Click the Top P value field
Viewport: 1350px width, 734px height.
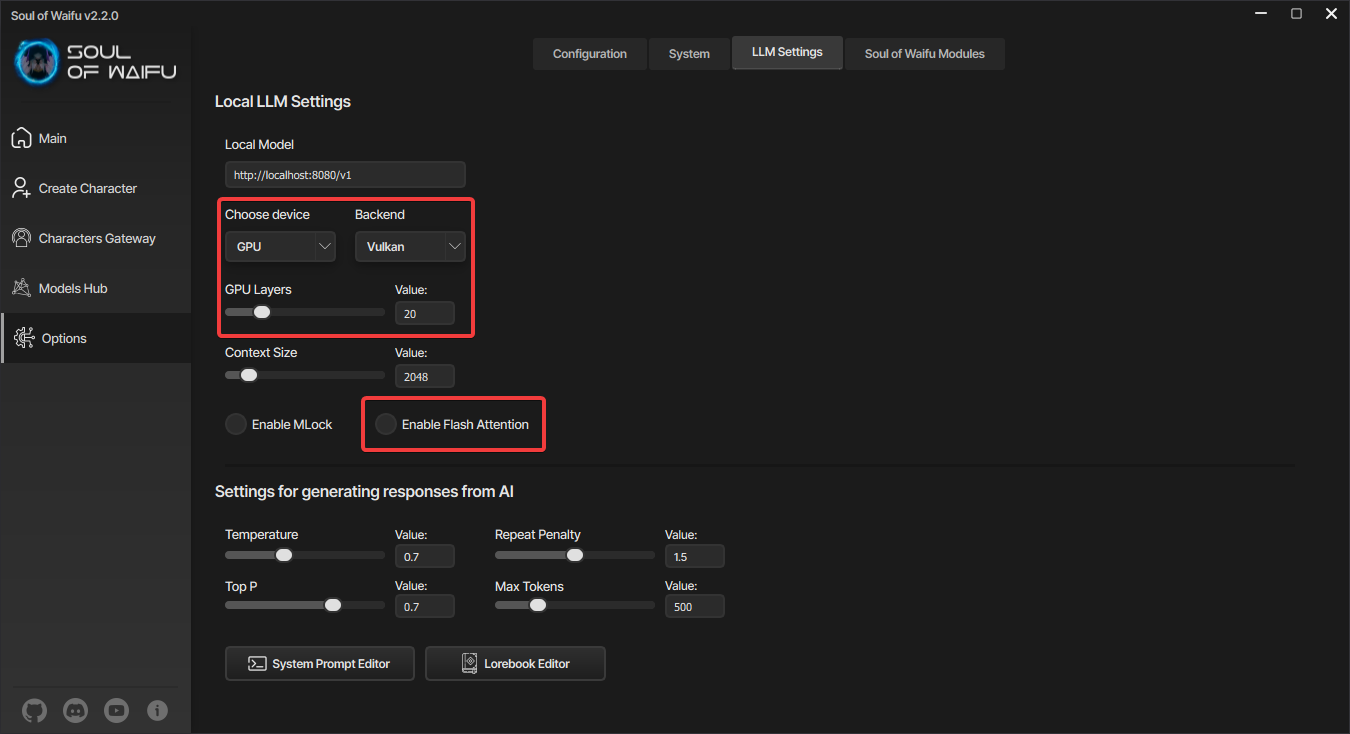pos(425,606)
